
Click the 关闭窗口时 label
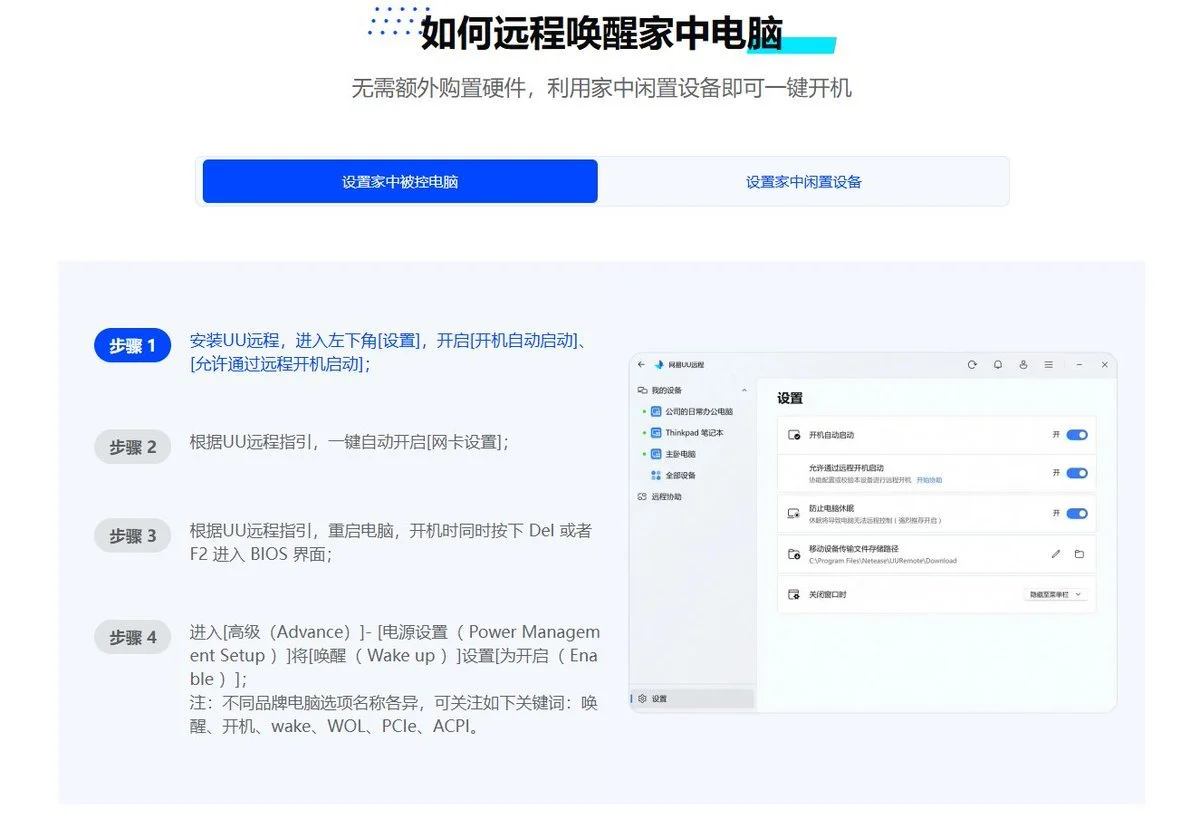pyautogui.click(x=828, y=594)
